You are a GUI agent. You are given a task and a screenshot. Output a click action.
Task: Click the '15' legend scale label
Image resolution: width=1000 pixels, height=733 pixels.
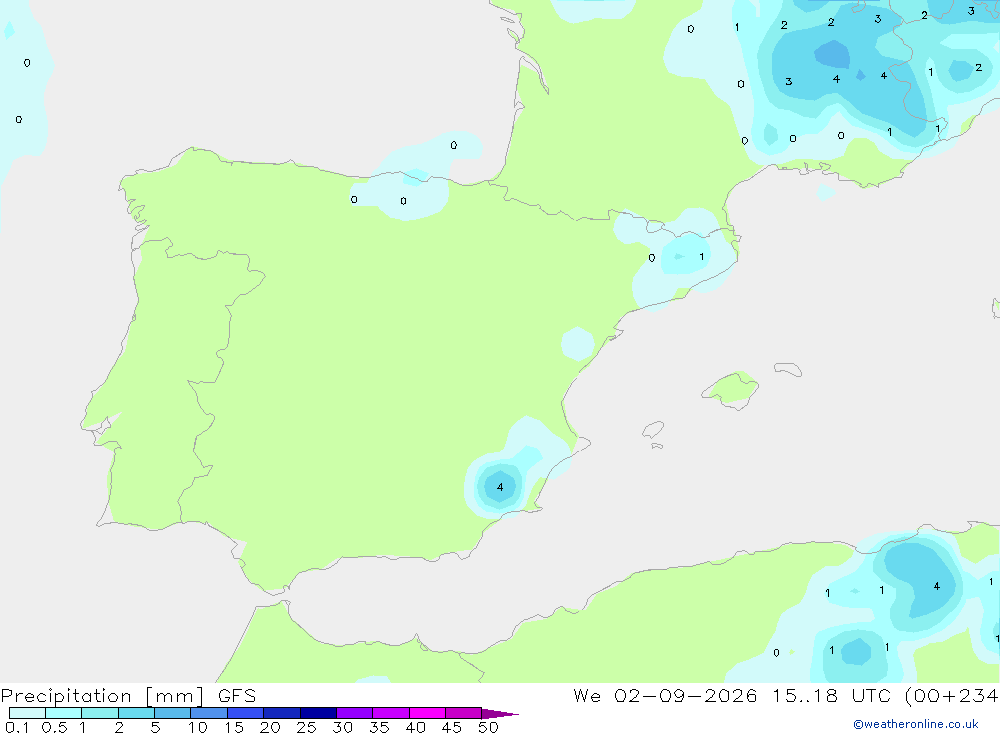(234, 727)
